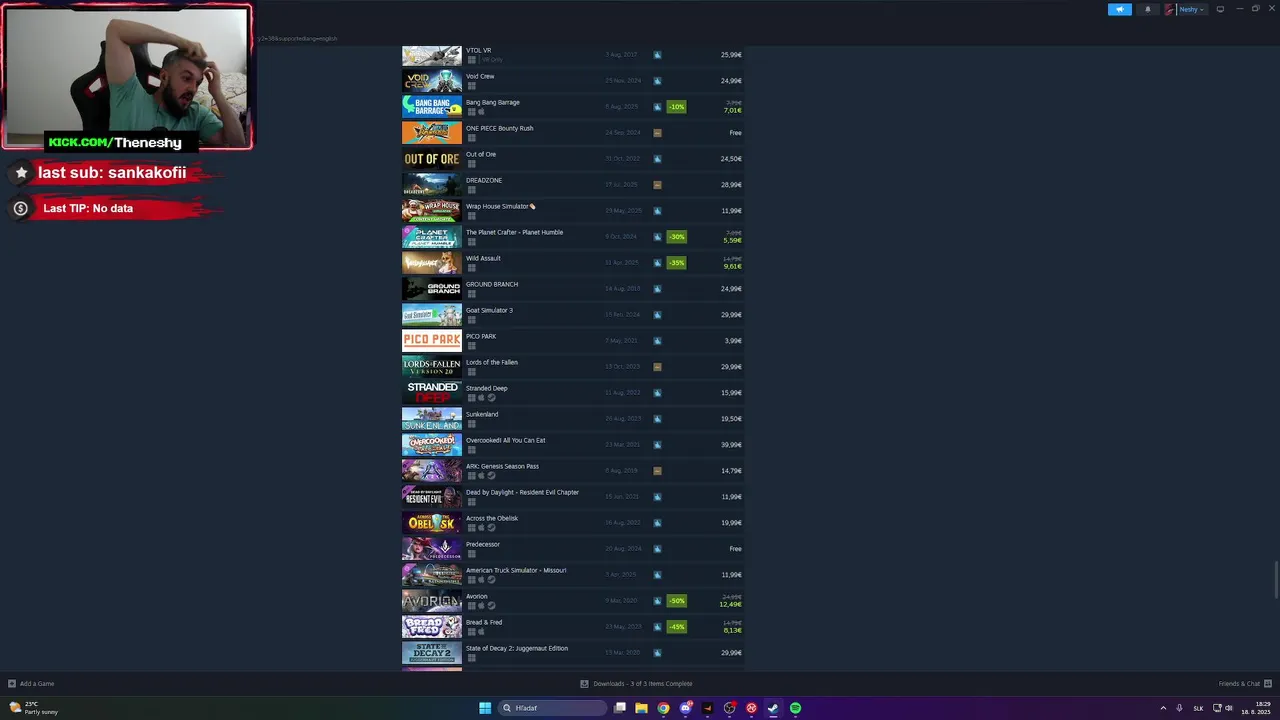Image resolution: width=1280 pixels, height=720 pixels.
Task: Open Sunkenland game title
Action: 482,414
